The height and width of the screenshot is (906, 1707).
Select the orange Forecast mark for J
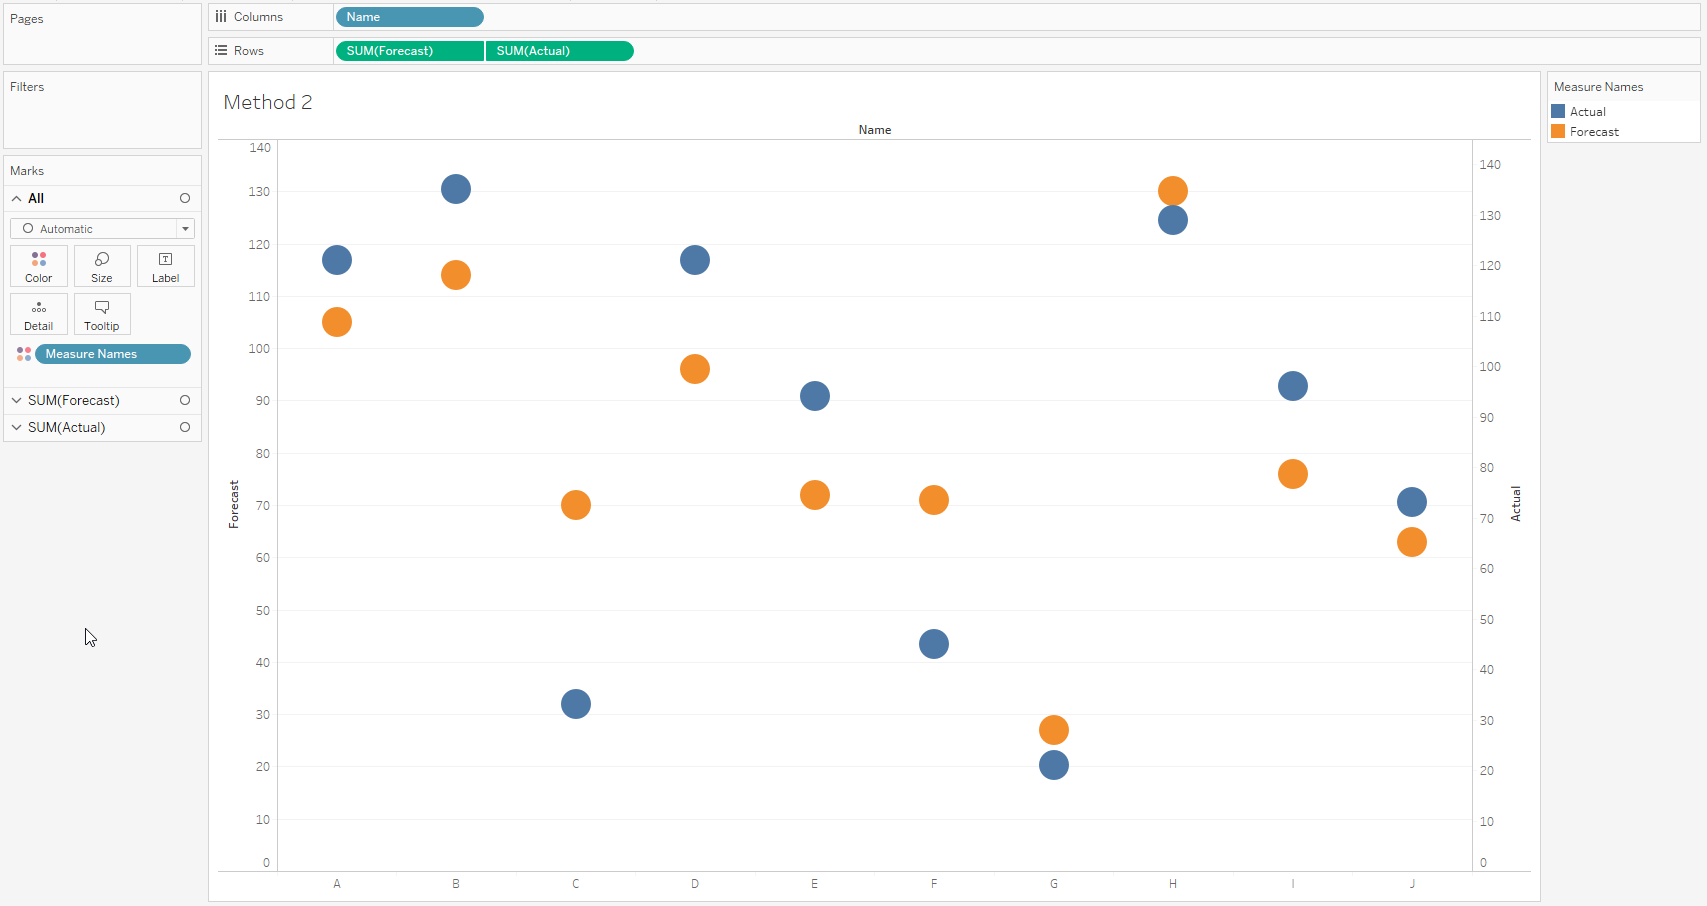[1412, 542]
